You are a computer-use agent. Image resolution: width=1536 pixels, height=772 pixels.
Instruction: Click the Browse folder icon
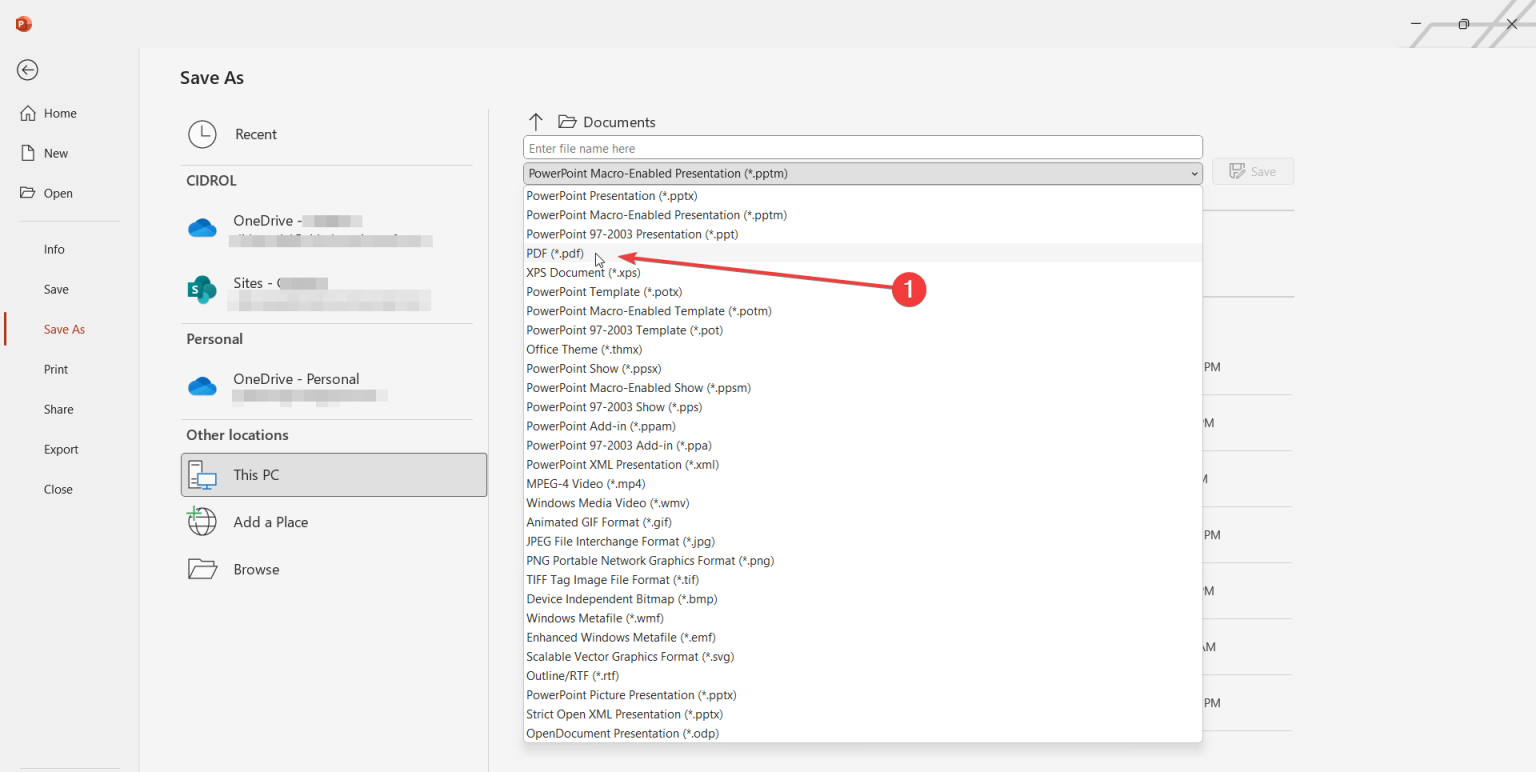coord(203,569)
